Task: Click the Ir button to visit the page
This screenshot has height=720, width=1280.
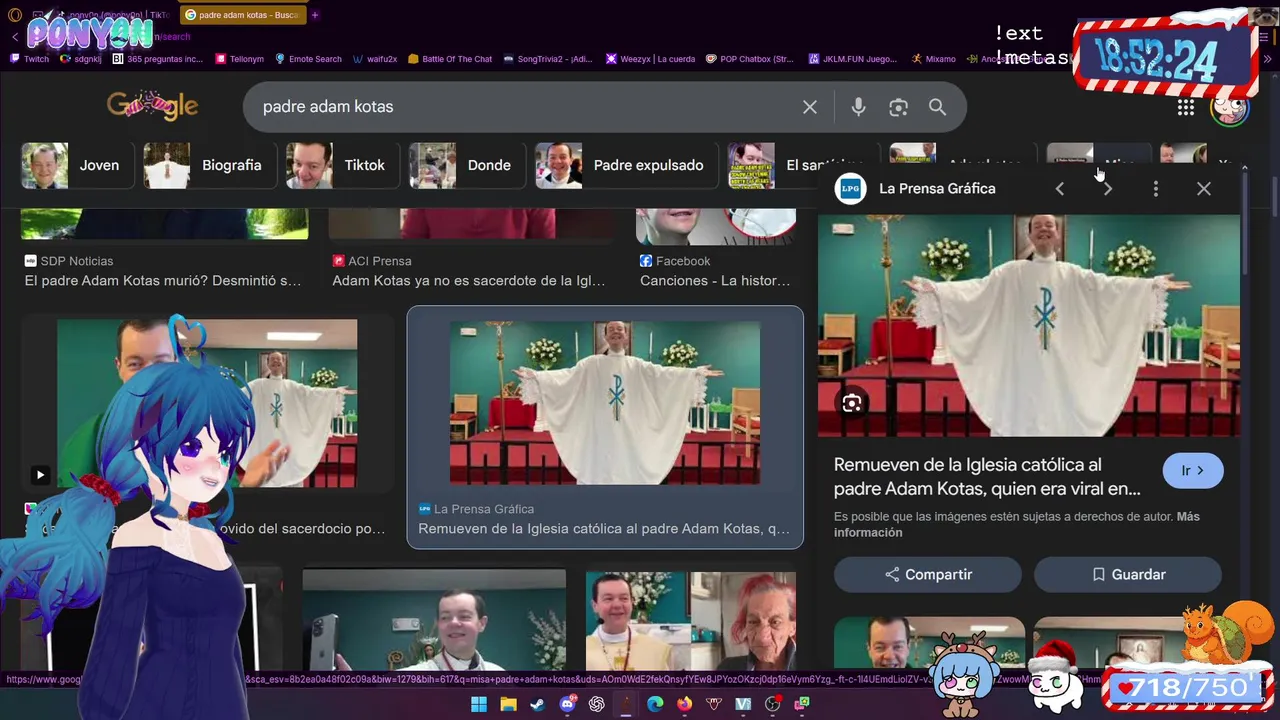Action: 1193,471
